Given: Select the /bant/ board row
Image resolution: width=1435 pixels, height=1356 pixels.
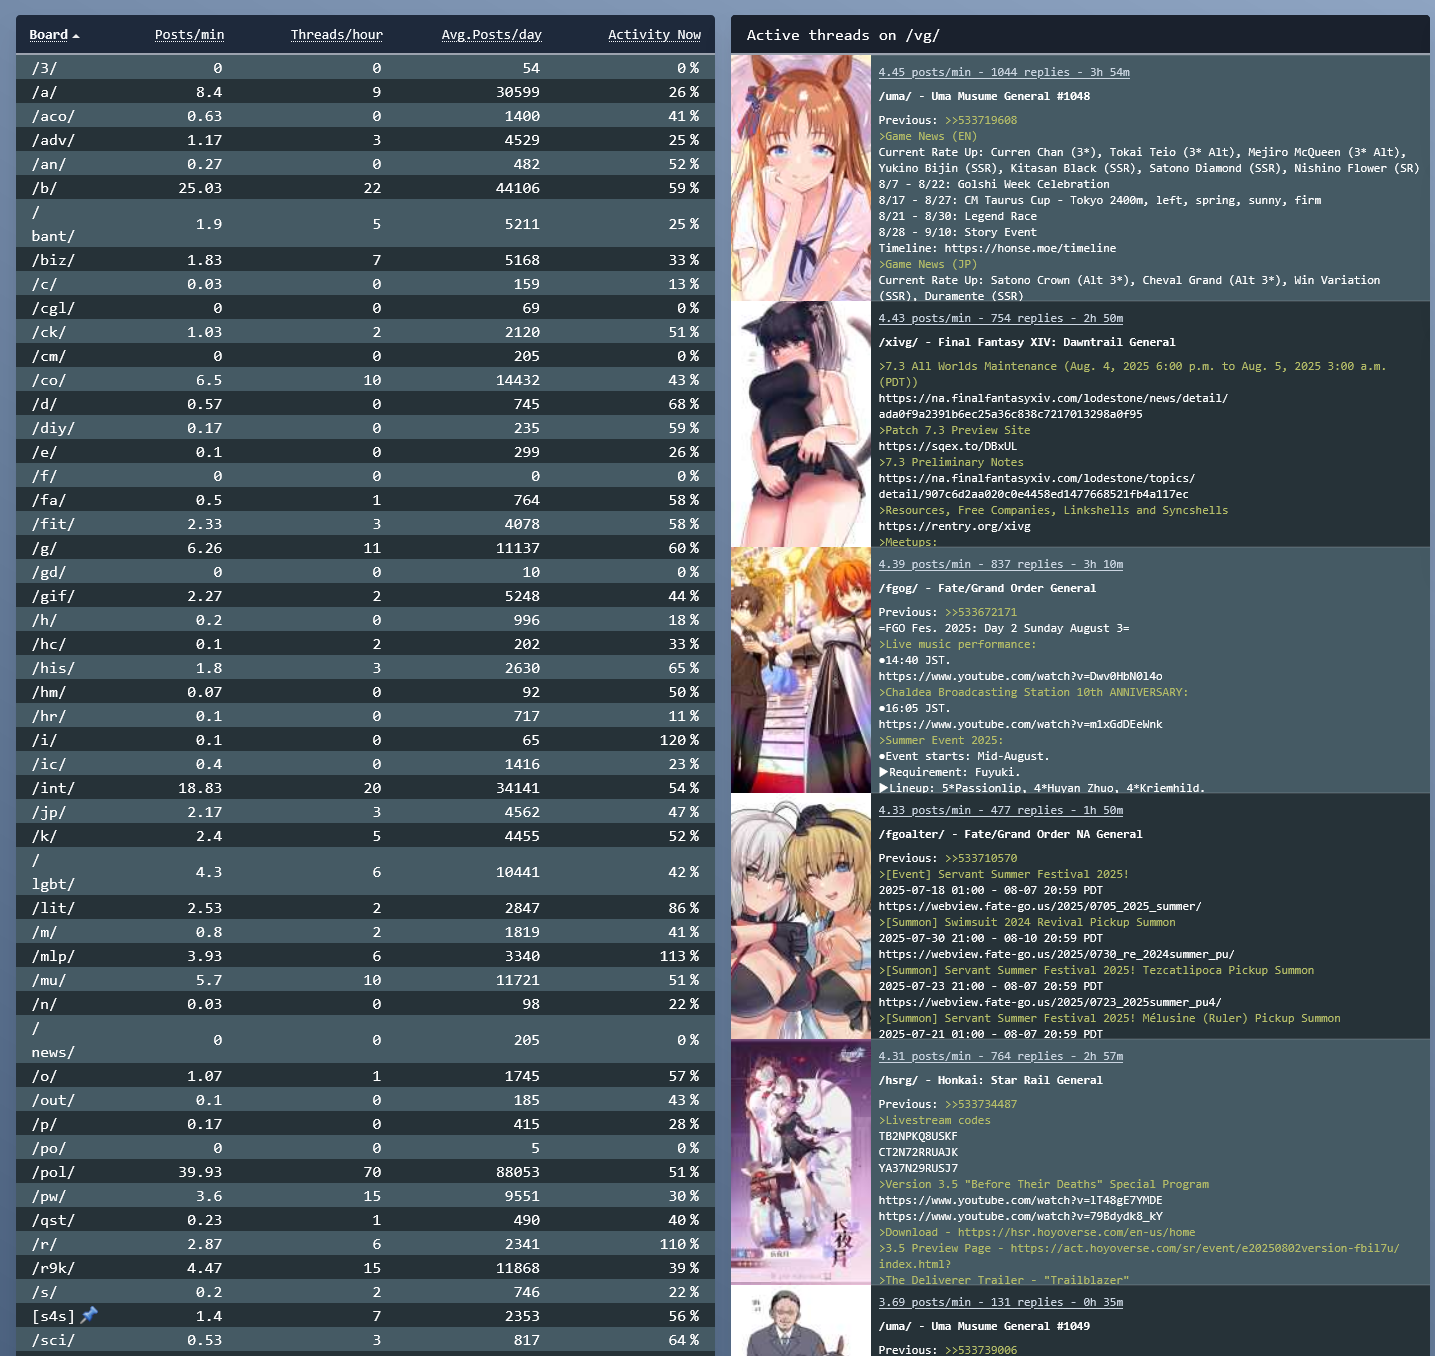Looking at the screenshot, I should 365,224.
